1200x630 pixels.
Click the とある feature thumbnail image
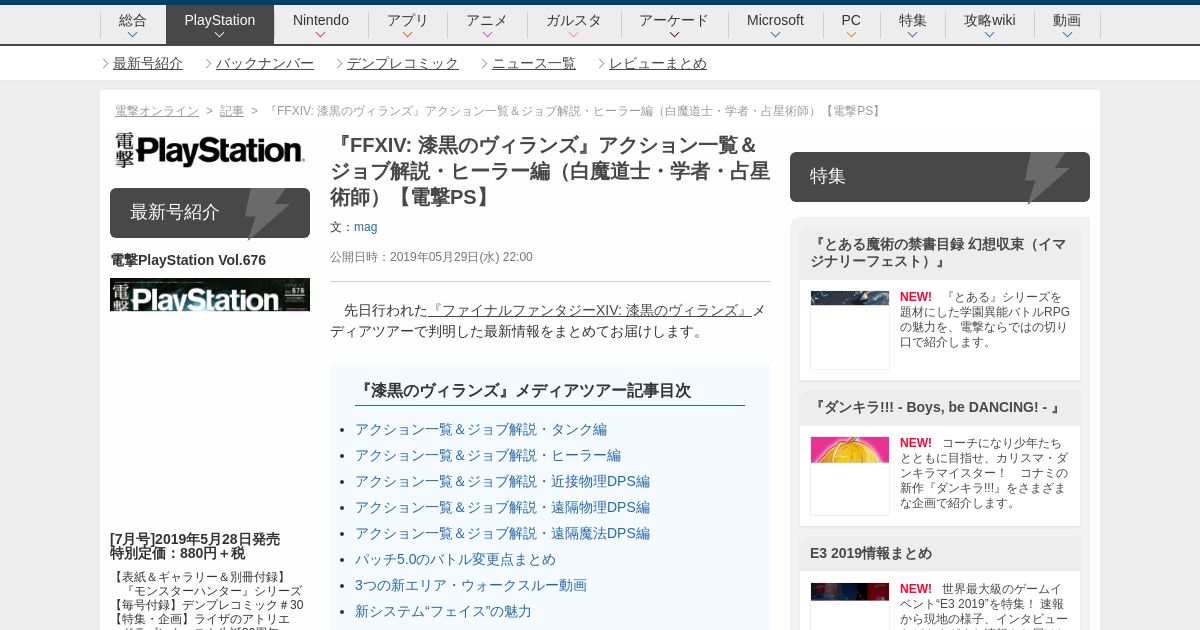tap(850, 330)
